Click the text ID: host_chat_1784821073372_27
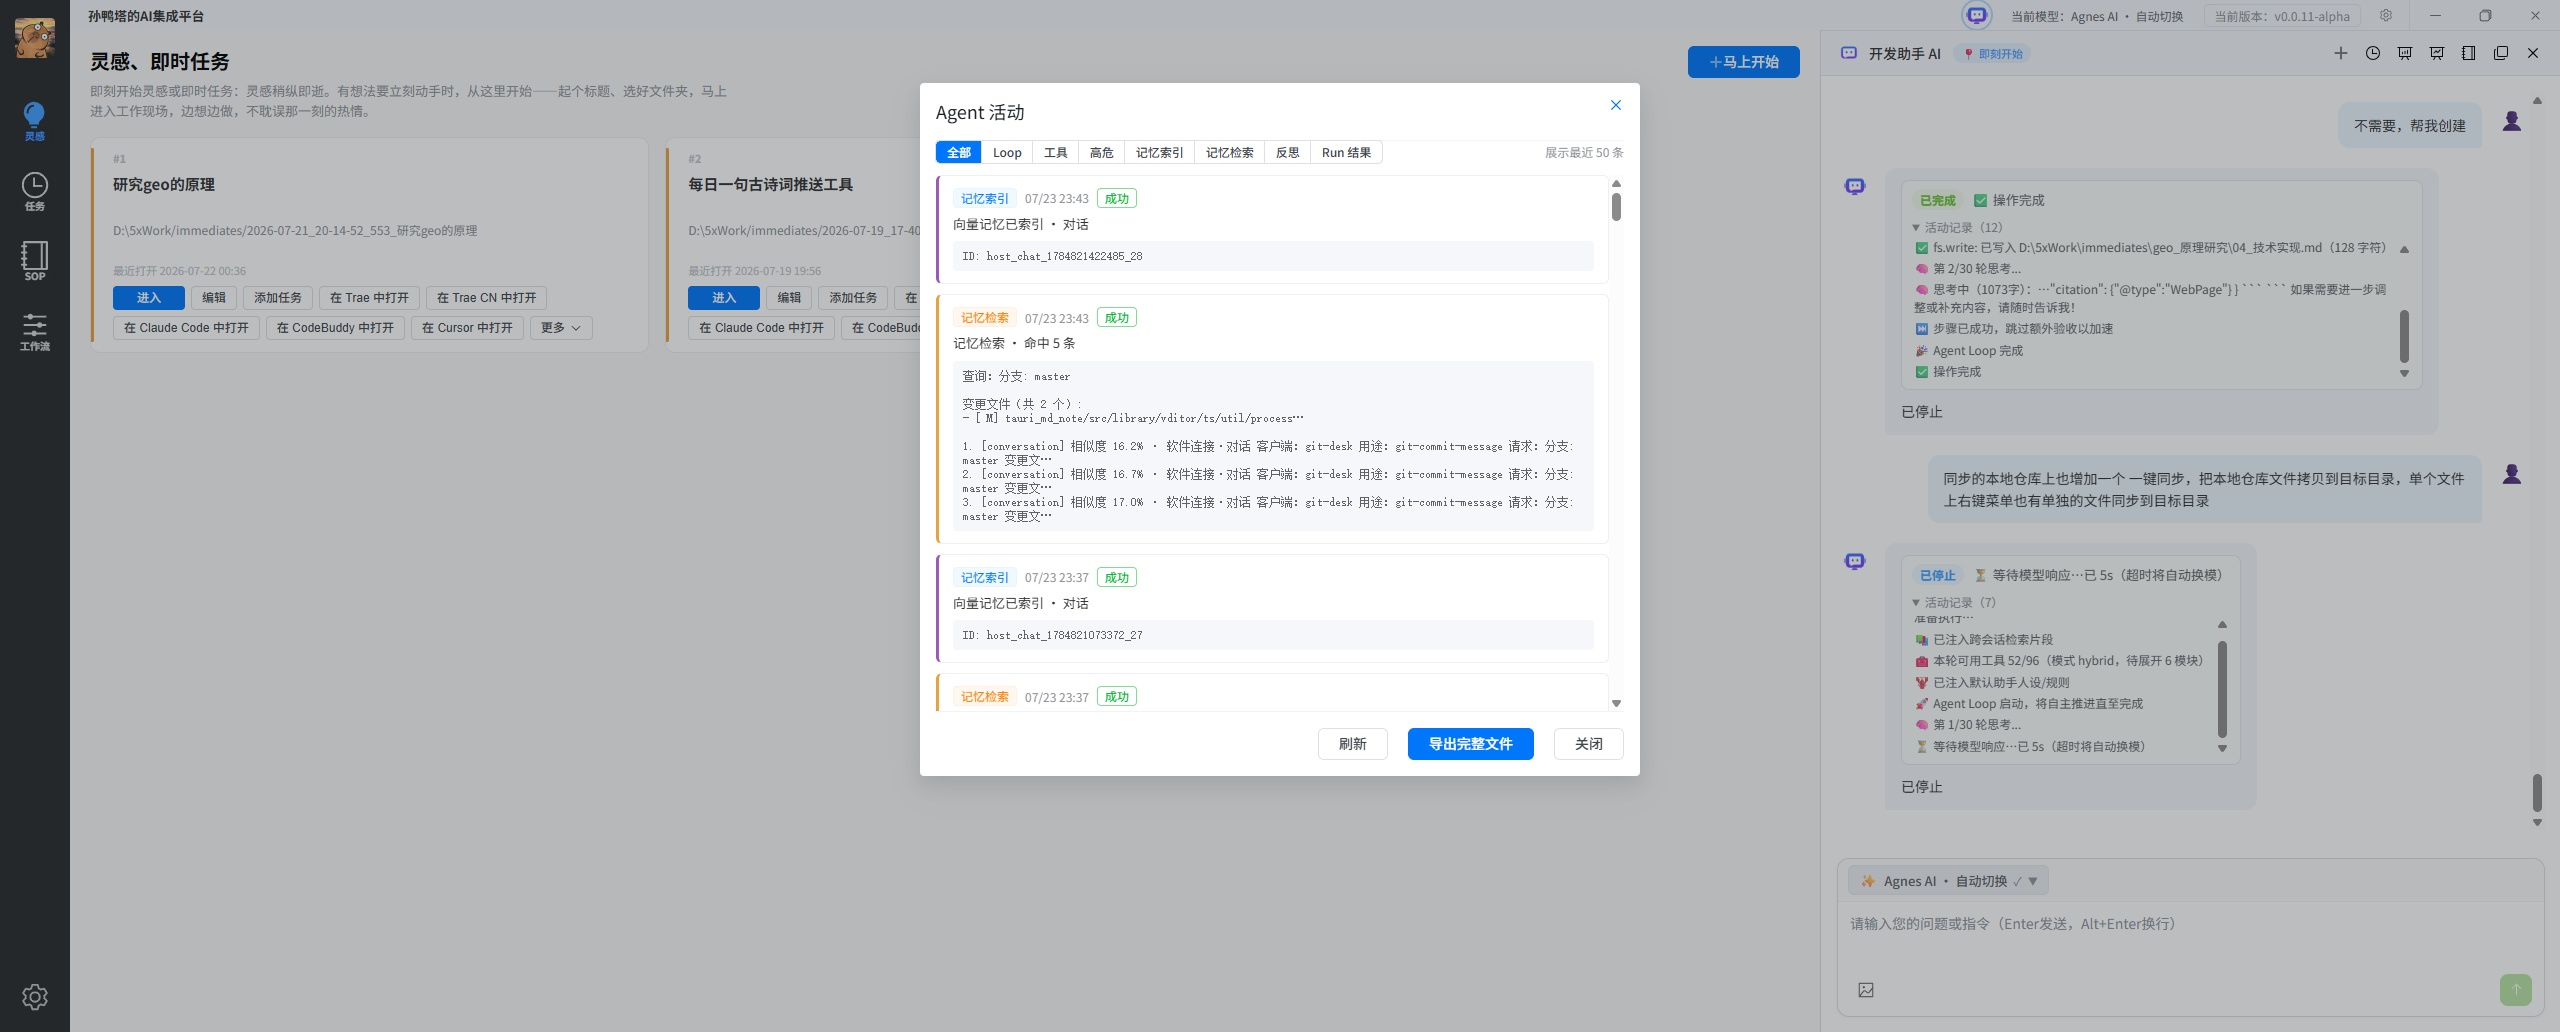Image resolution: width=2560 pixels, height=1032 pixels. coord(1052,635)
